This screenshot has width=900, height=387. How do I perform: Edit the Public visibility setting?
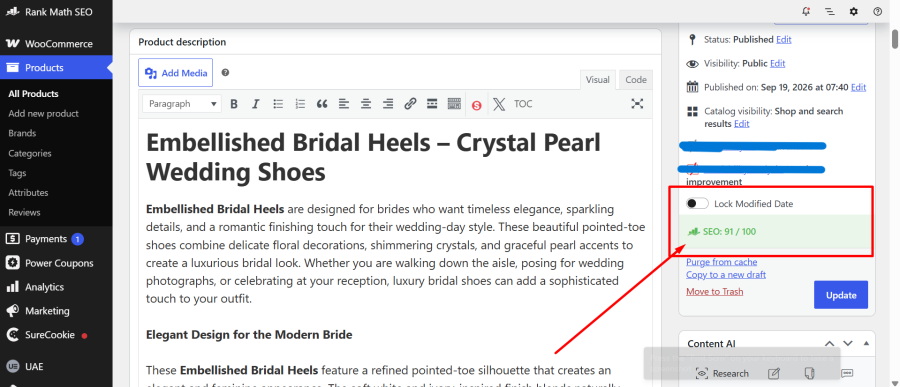777,63
